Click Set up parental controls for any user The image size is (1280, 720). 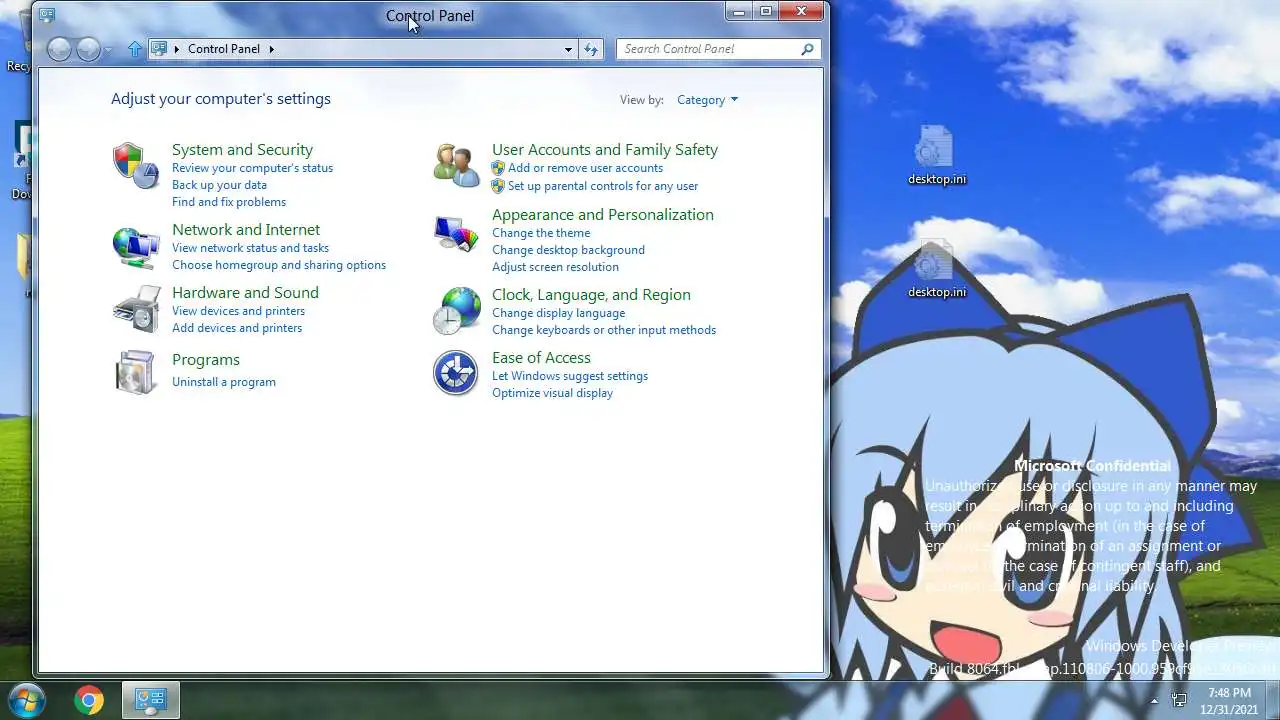coord(603,186)
